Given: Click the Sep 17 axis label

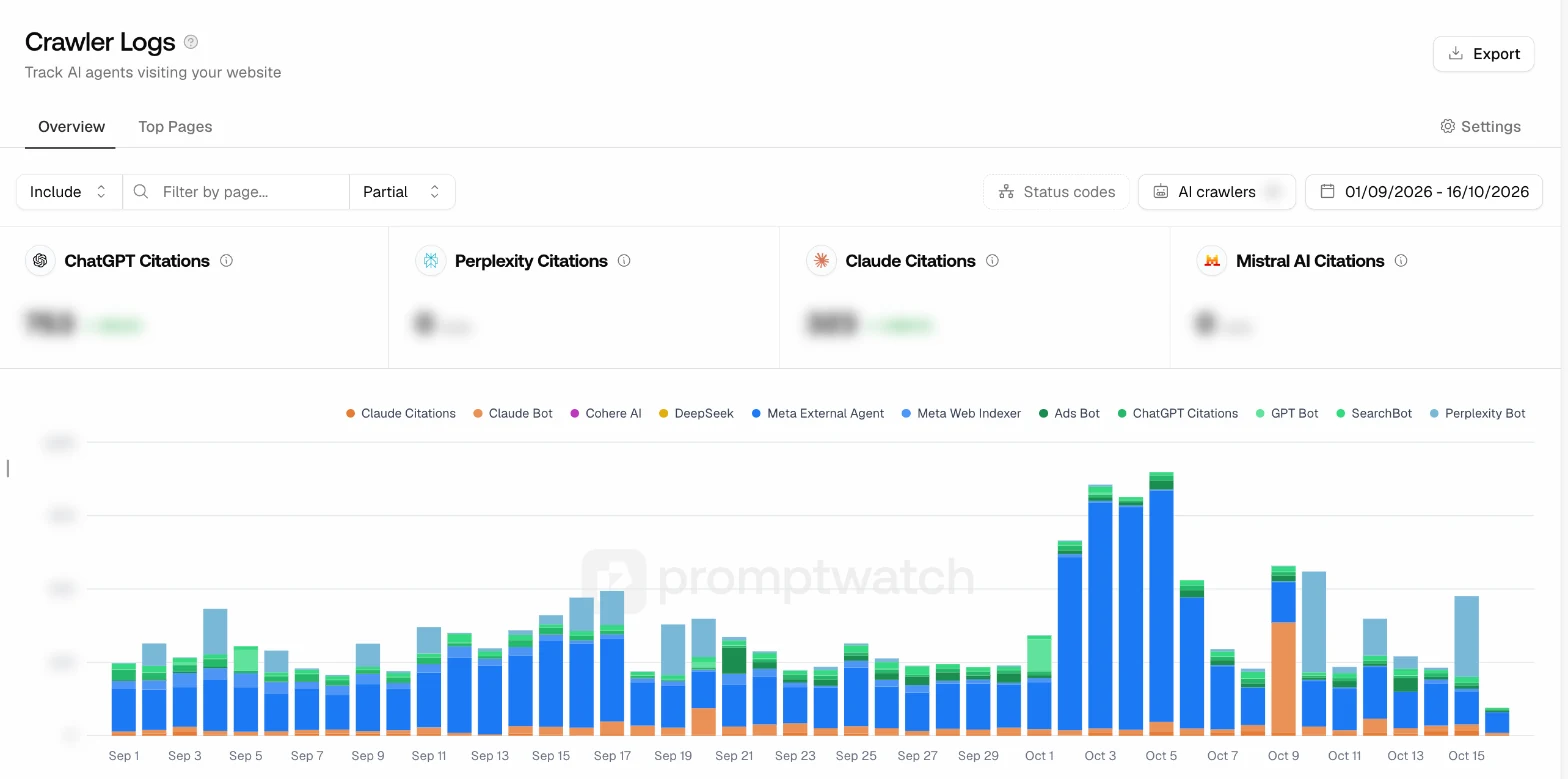Looking at the screenshot, I should click(612, 756).
